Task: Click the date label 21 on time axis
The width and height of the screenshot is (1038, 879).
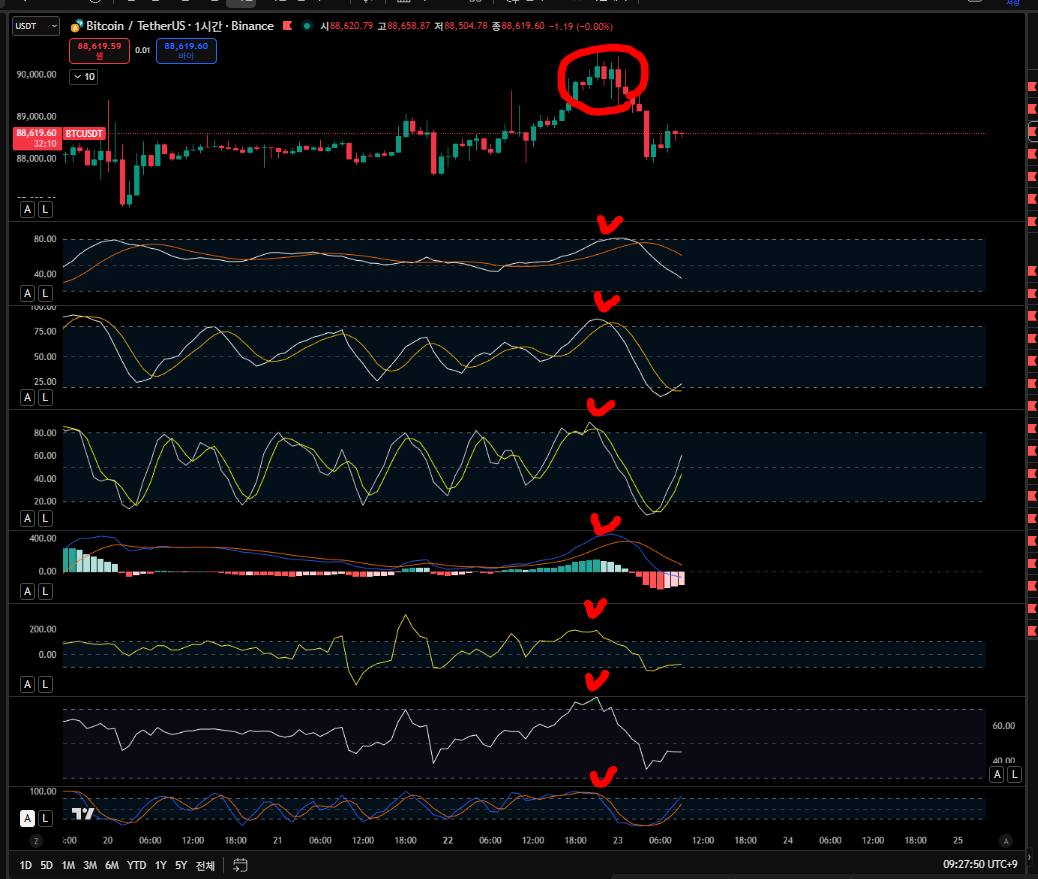Action: [x=277, y=841]
